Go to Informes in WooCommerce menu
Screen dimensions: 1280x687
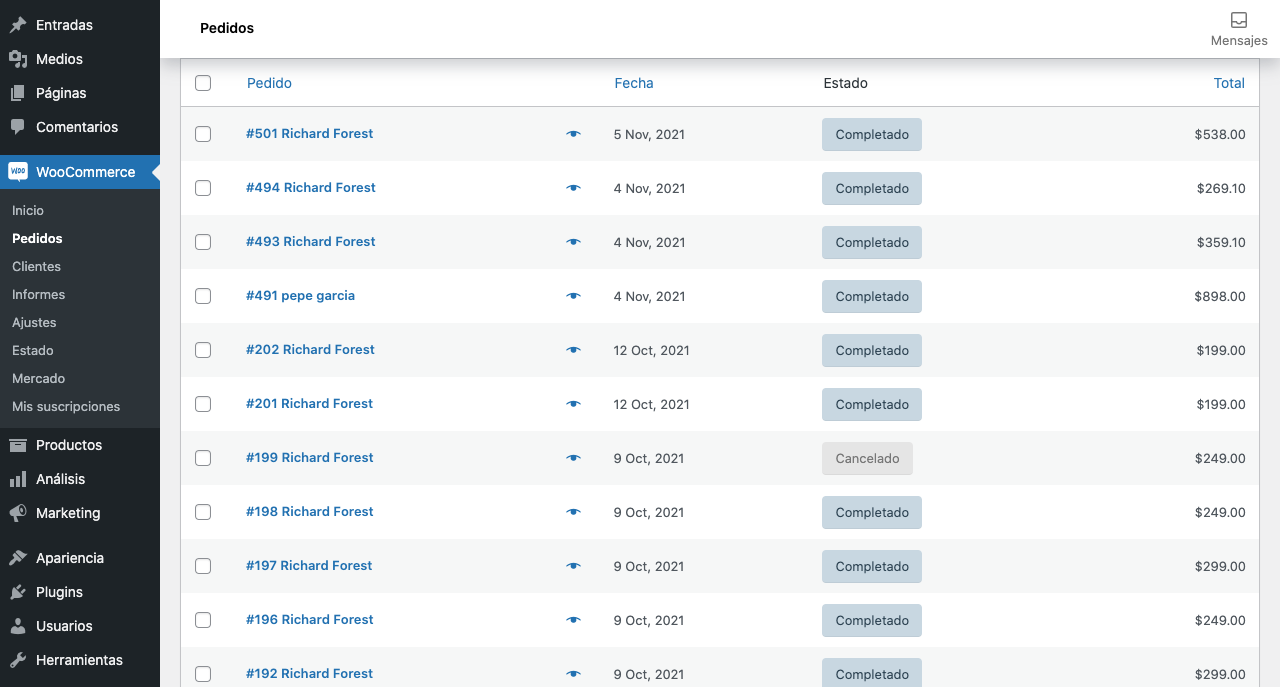[38, 295]
